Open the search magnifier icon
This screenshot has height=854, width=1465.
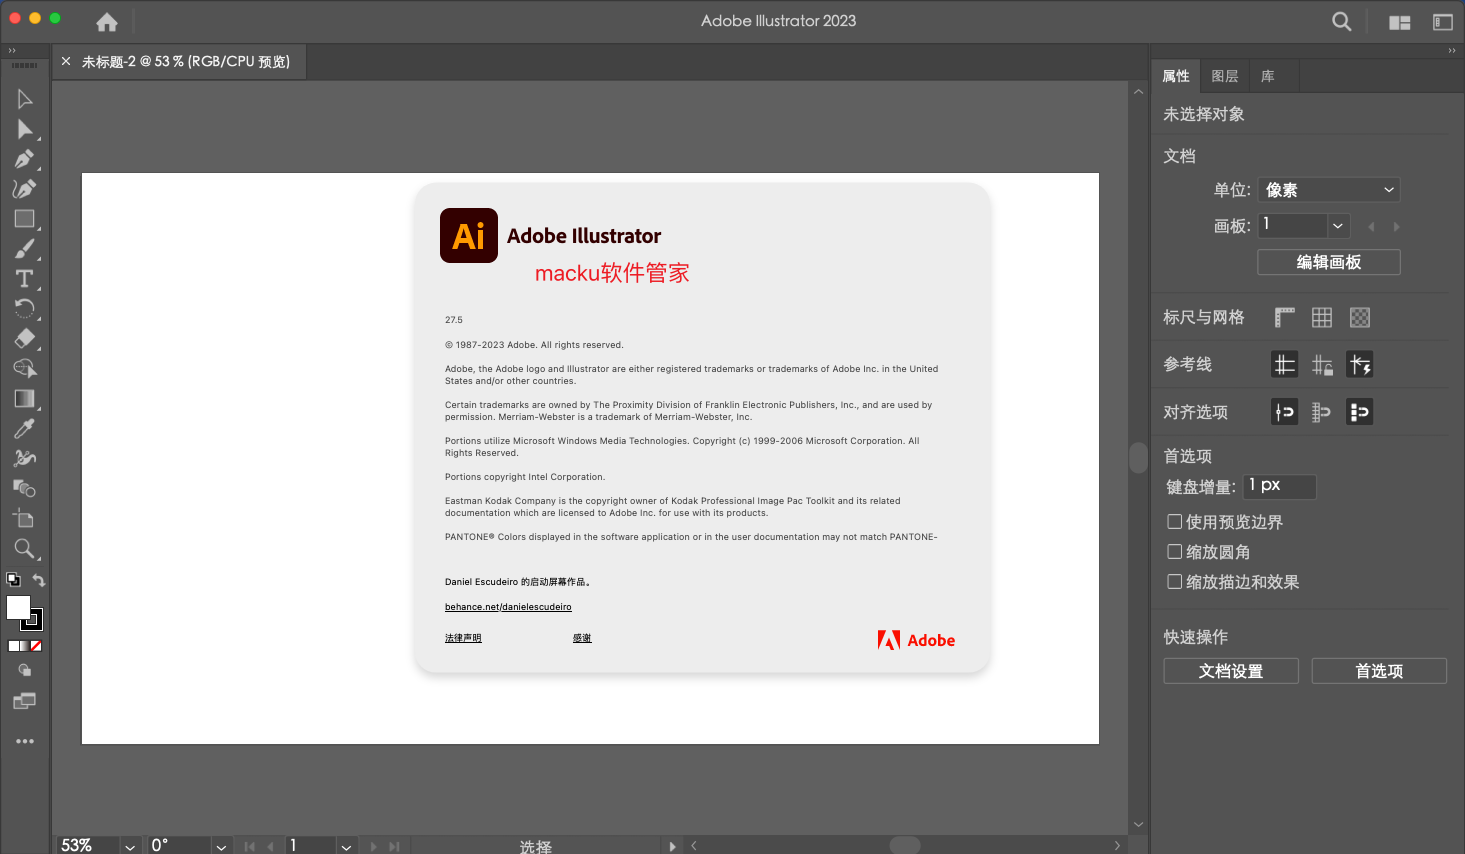pos(1342,21)
